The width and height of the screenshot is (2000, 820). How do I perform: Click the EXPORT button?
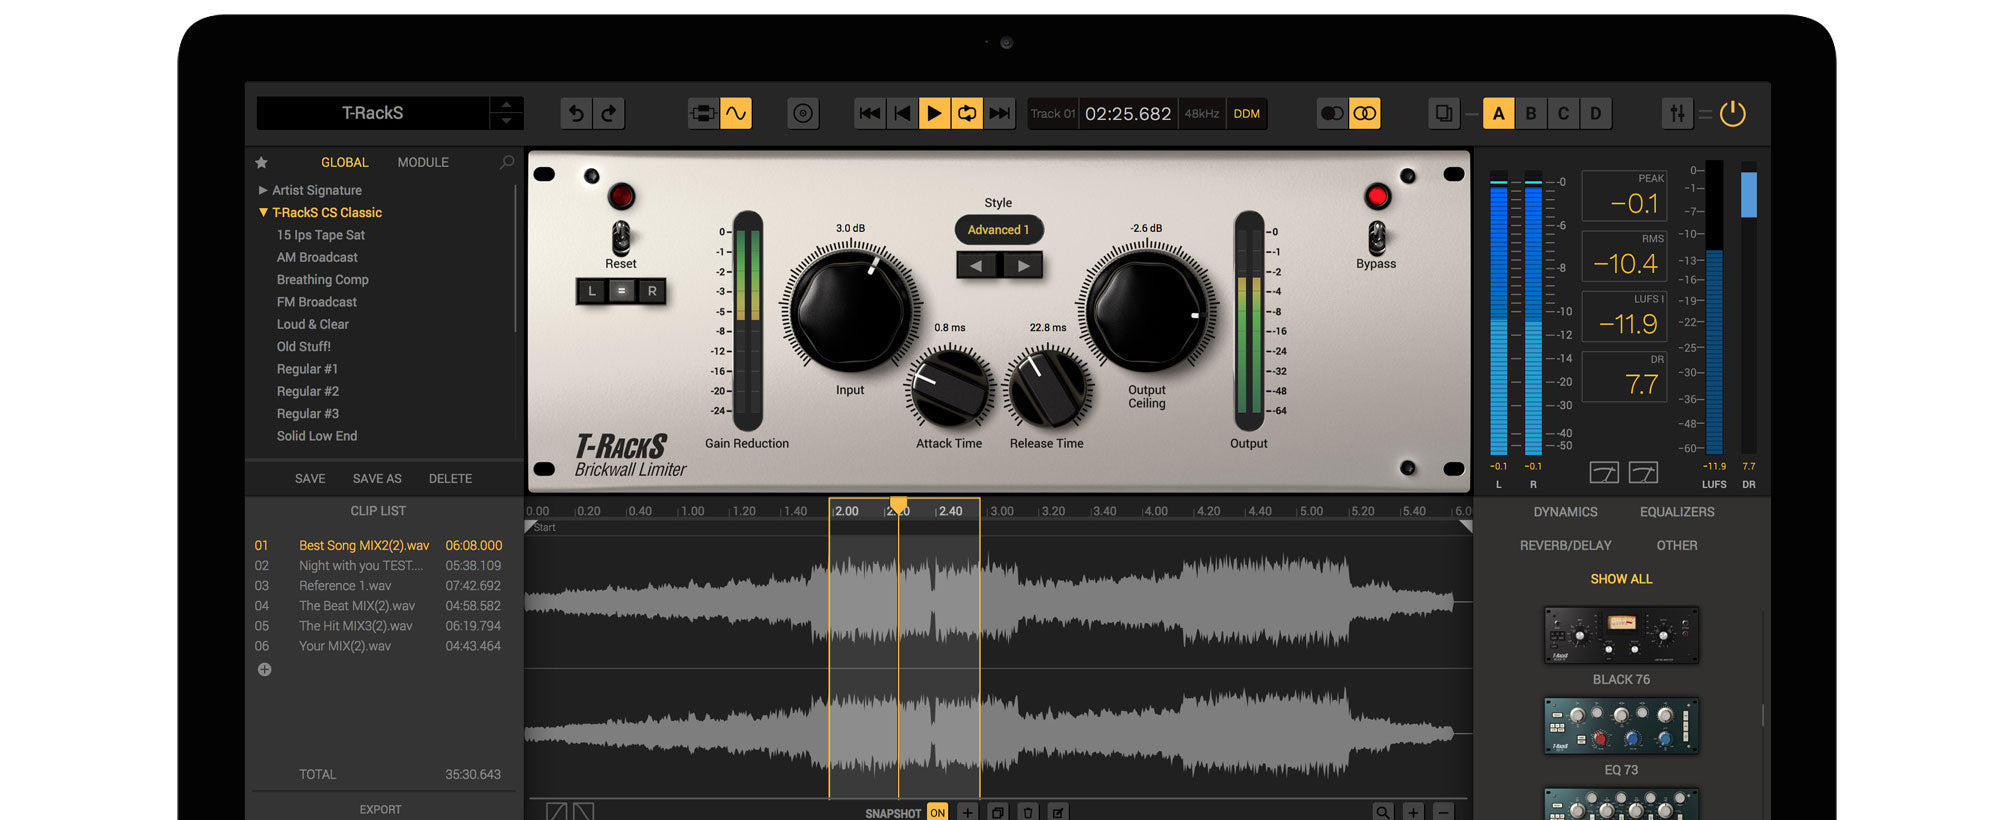click(380, 809)
